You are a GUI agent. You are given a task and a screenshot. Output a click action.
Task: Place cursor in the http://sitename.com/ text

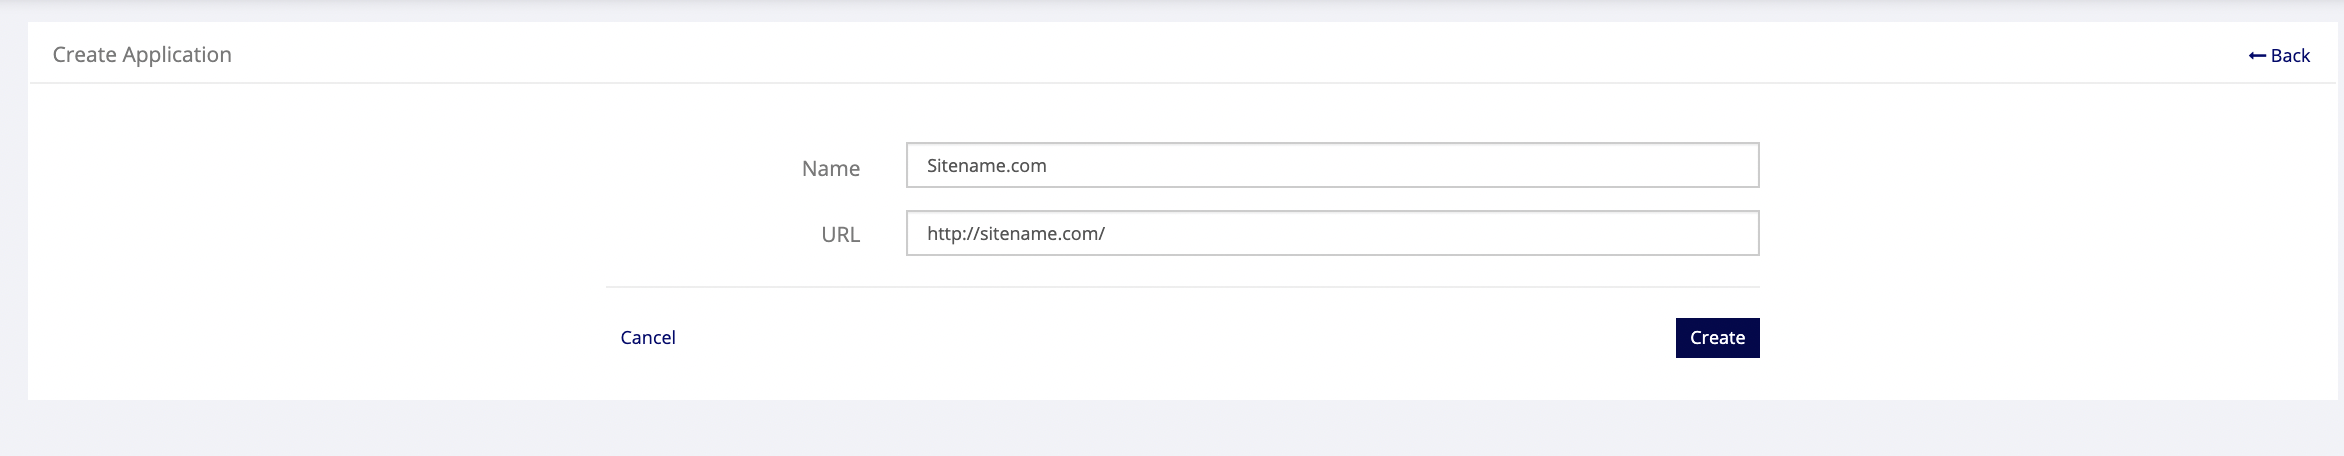1015,234
